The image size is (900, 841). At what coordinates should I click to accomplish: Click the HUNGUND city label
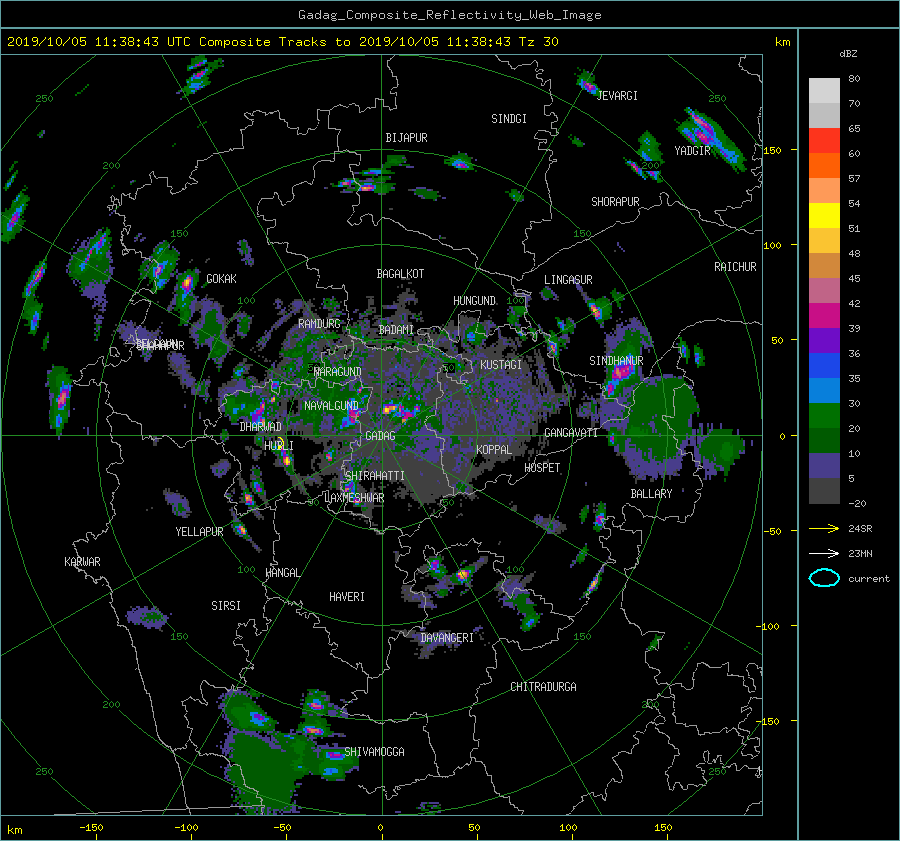[474, 301]
